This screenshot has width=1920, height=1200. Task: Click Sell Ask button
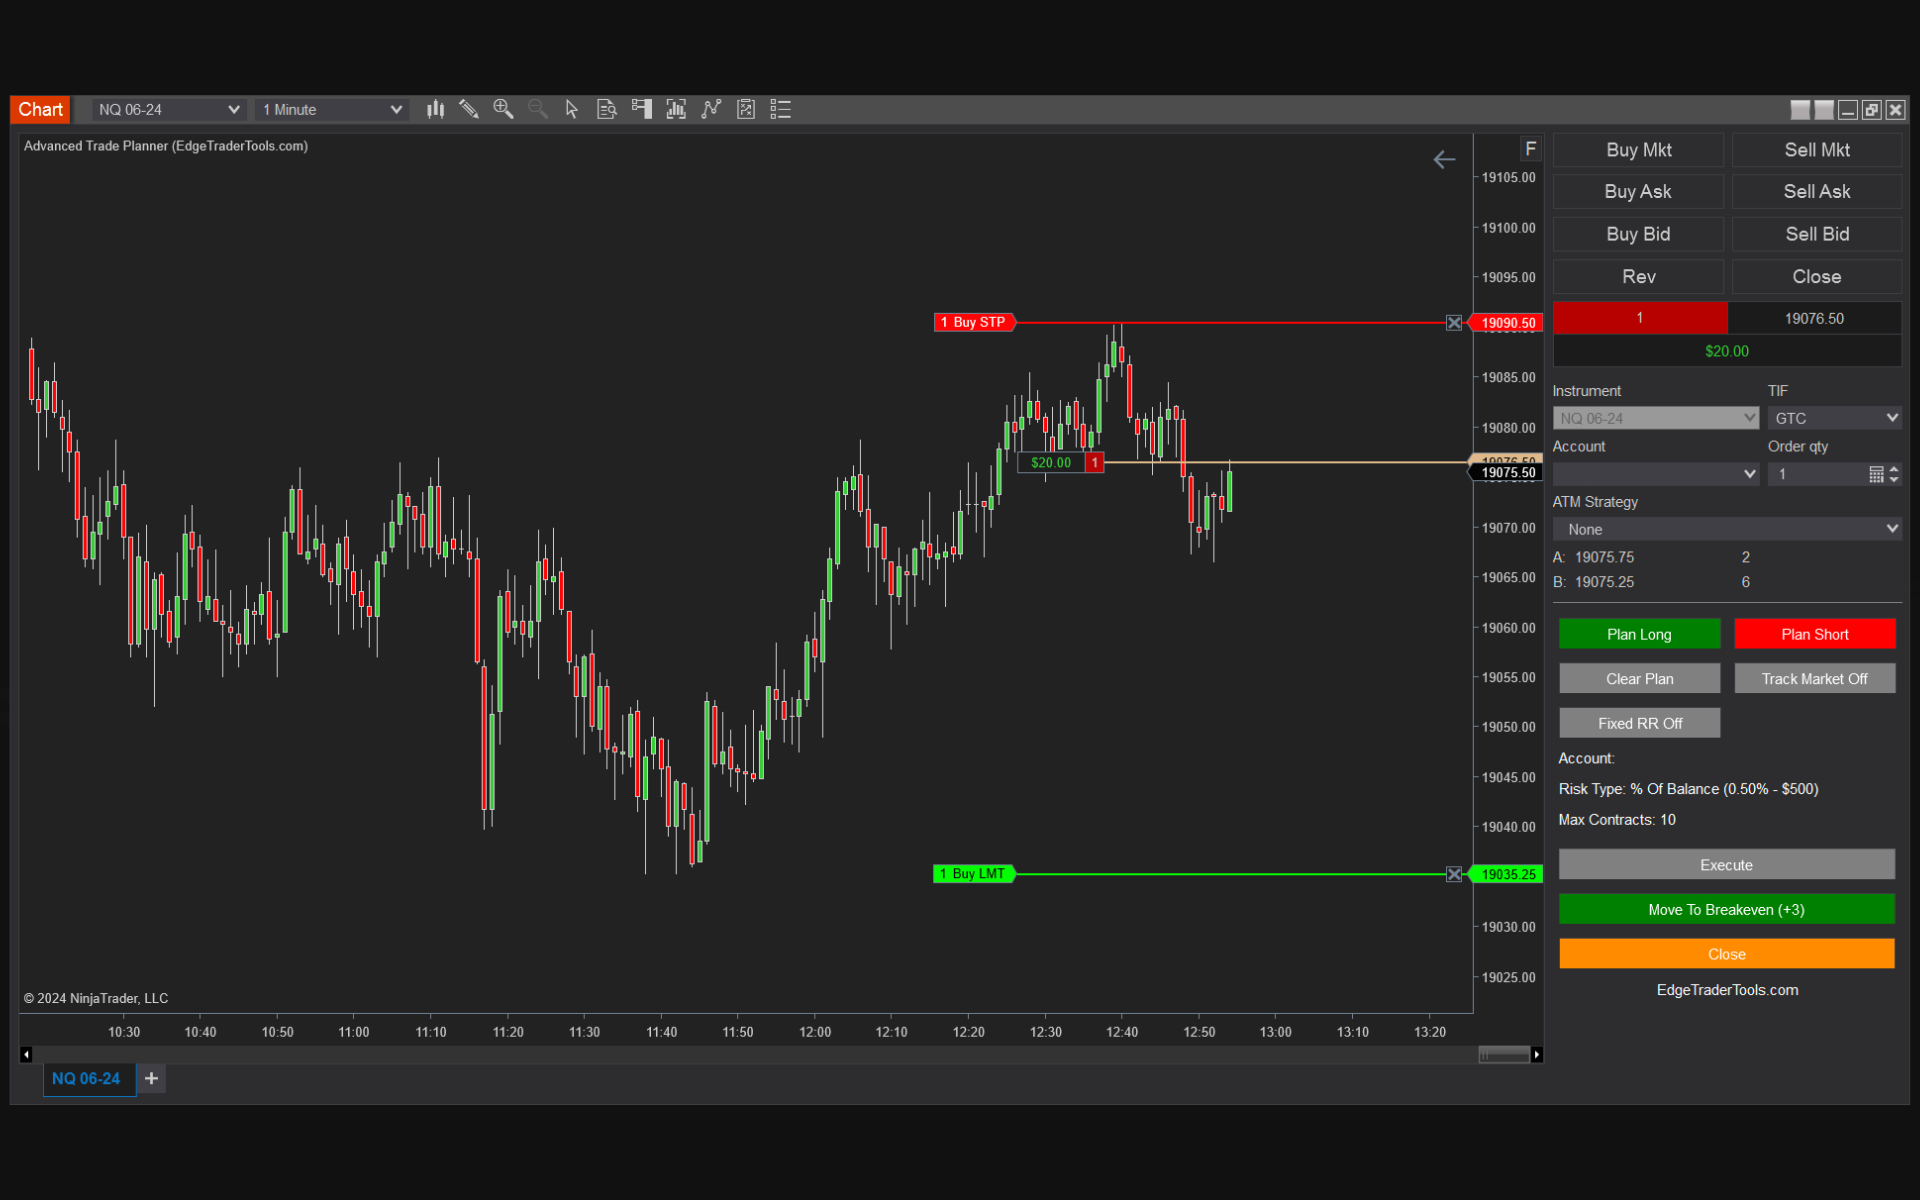tap(1816, 192)
